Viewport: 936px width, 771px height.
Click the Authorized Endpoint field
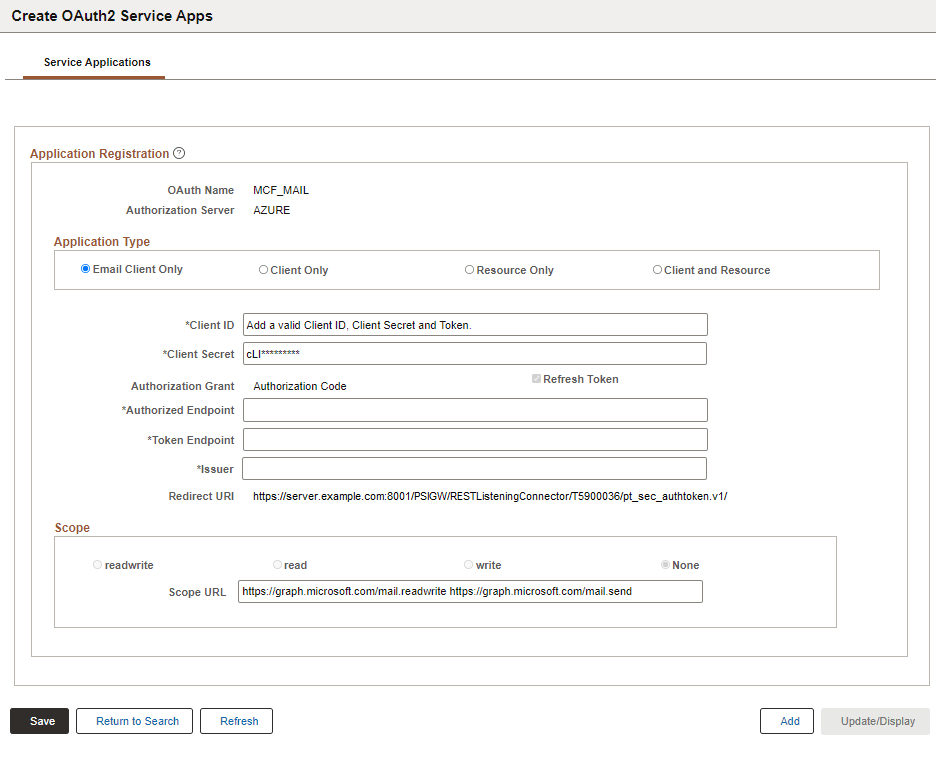click(474, 410)
